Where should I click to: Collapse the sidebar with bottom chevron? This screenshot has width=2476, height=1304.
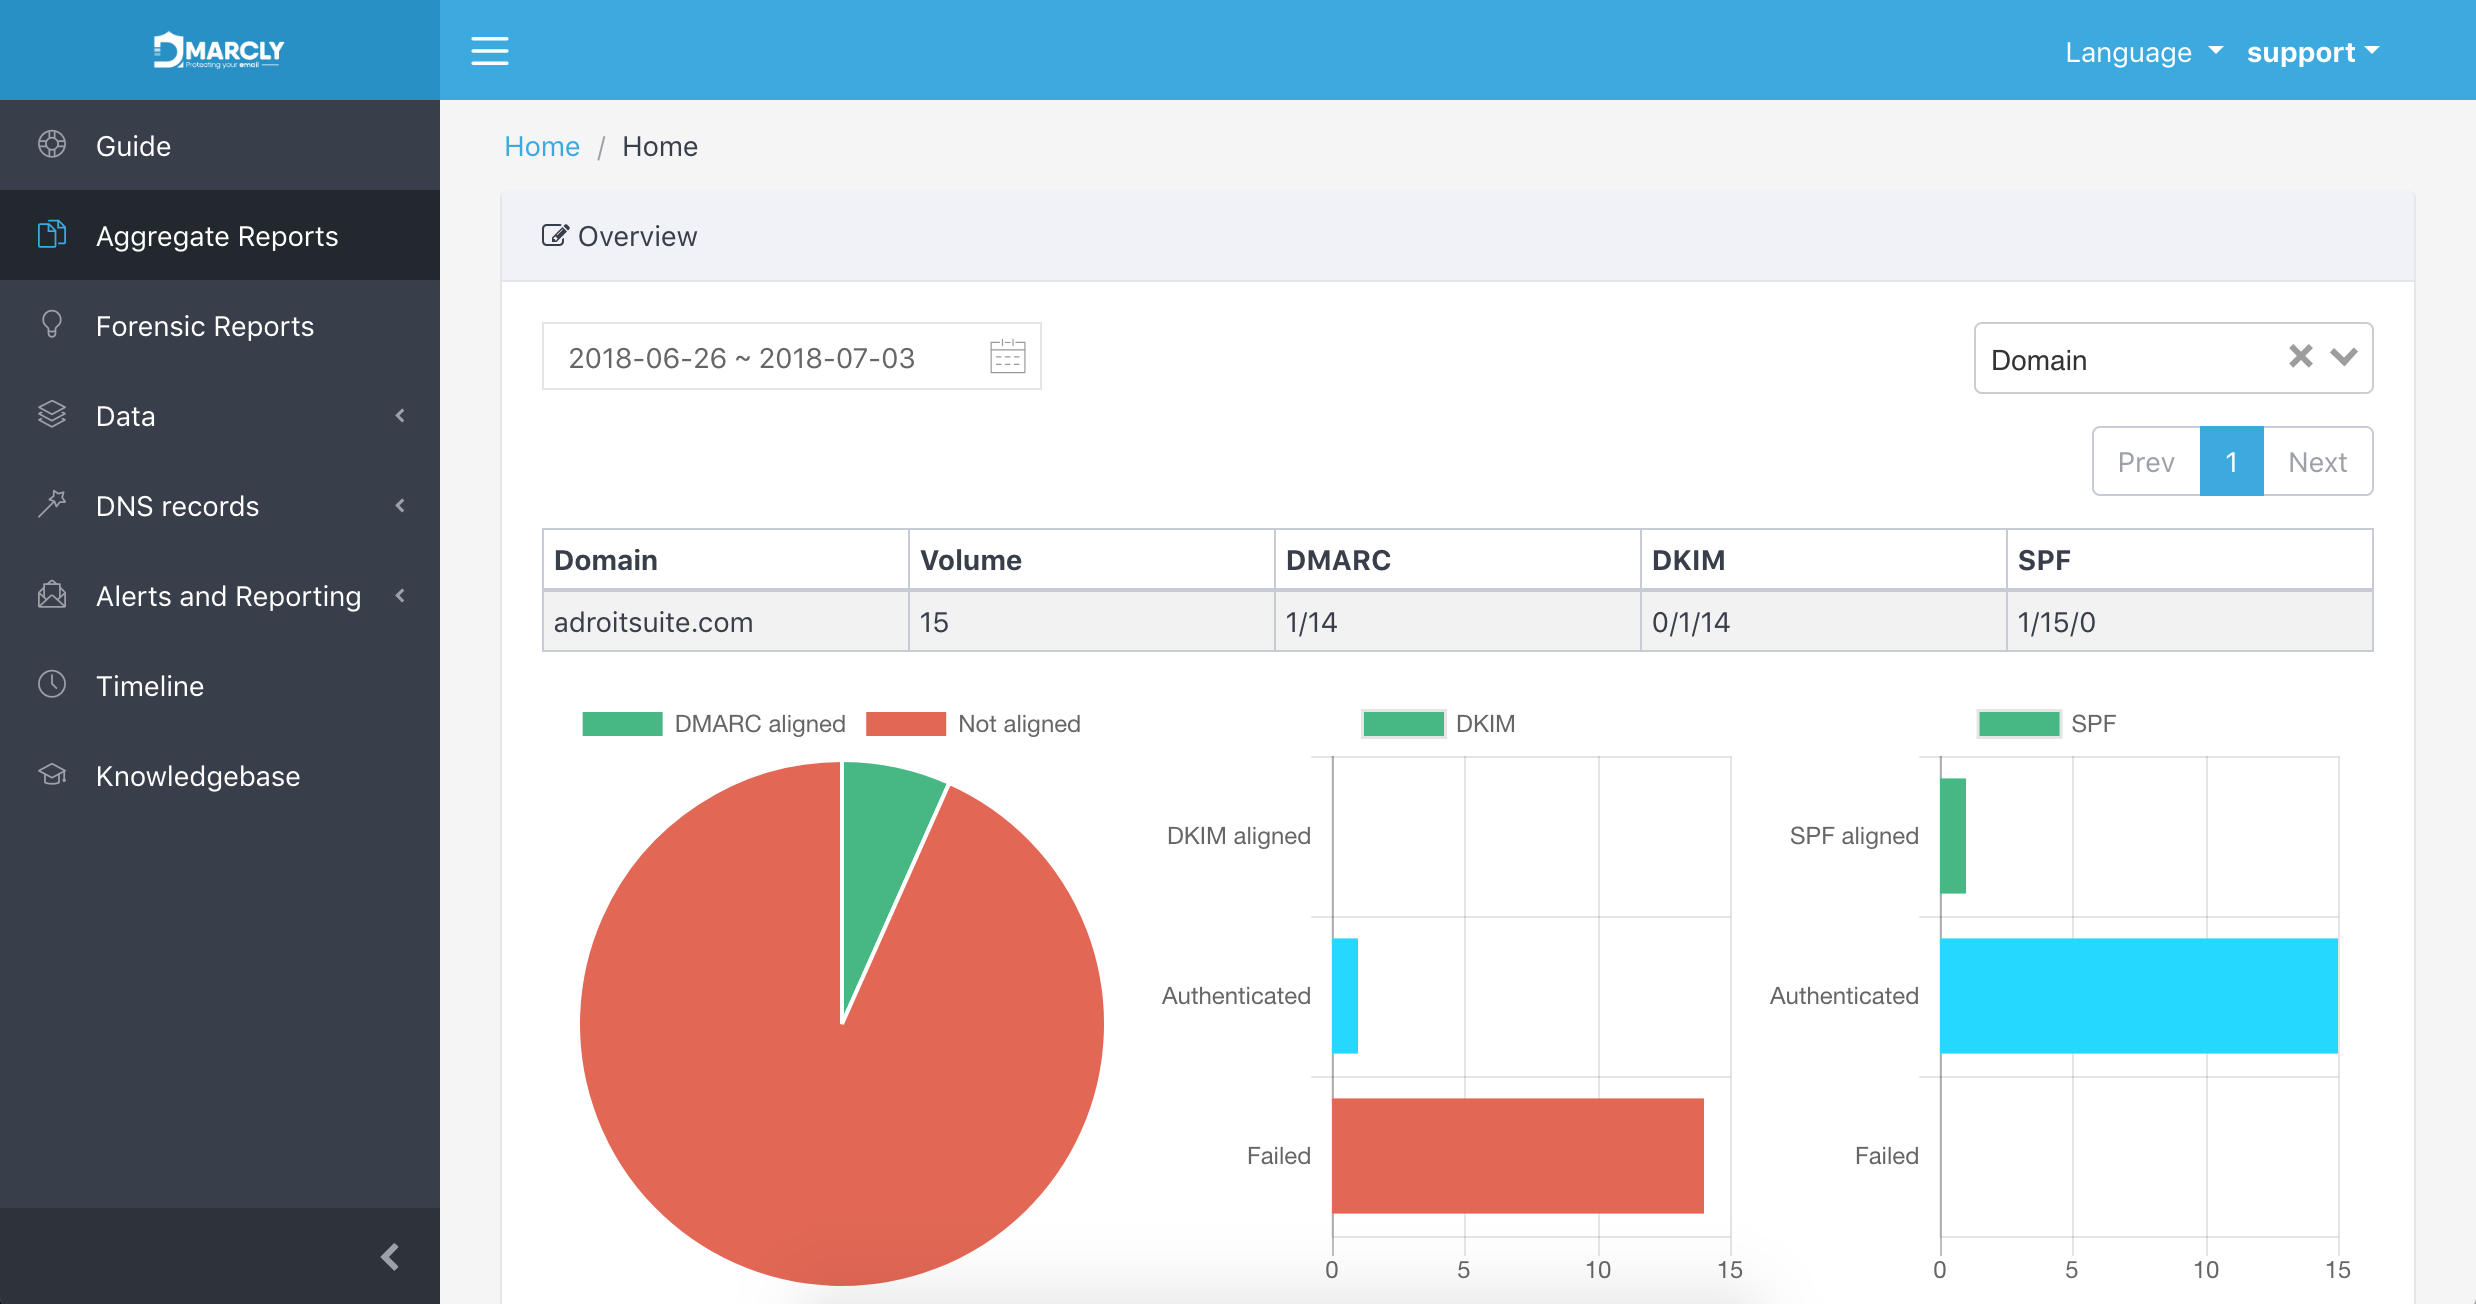pos(390,1256)
